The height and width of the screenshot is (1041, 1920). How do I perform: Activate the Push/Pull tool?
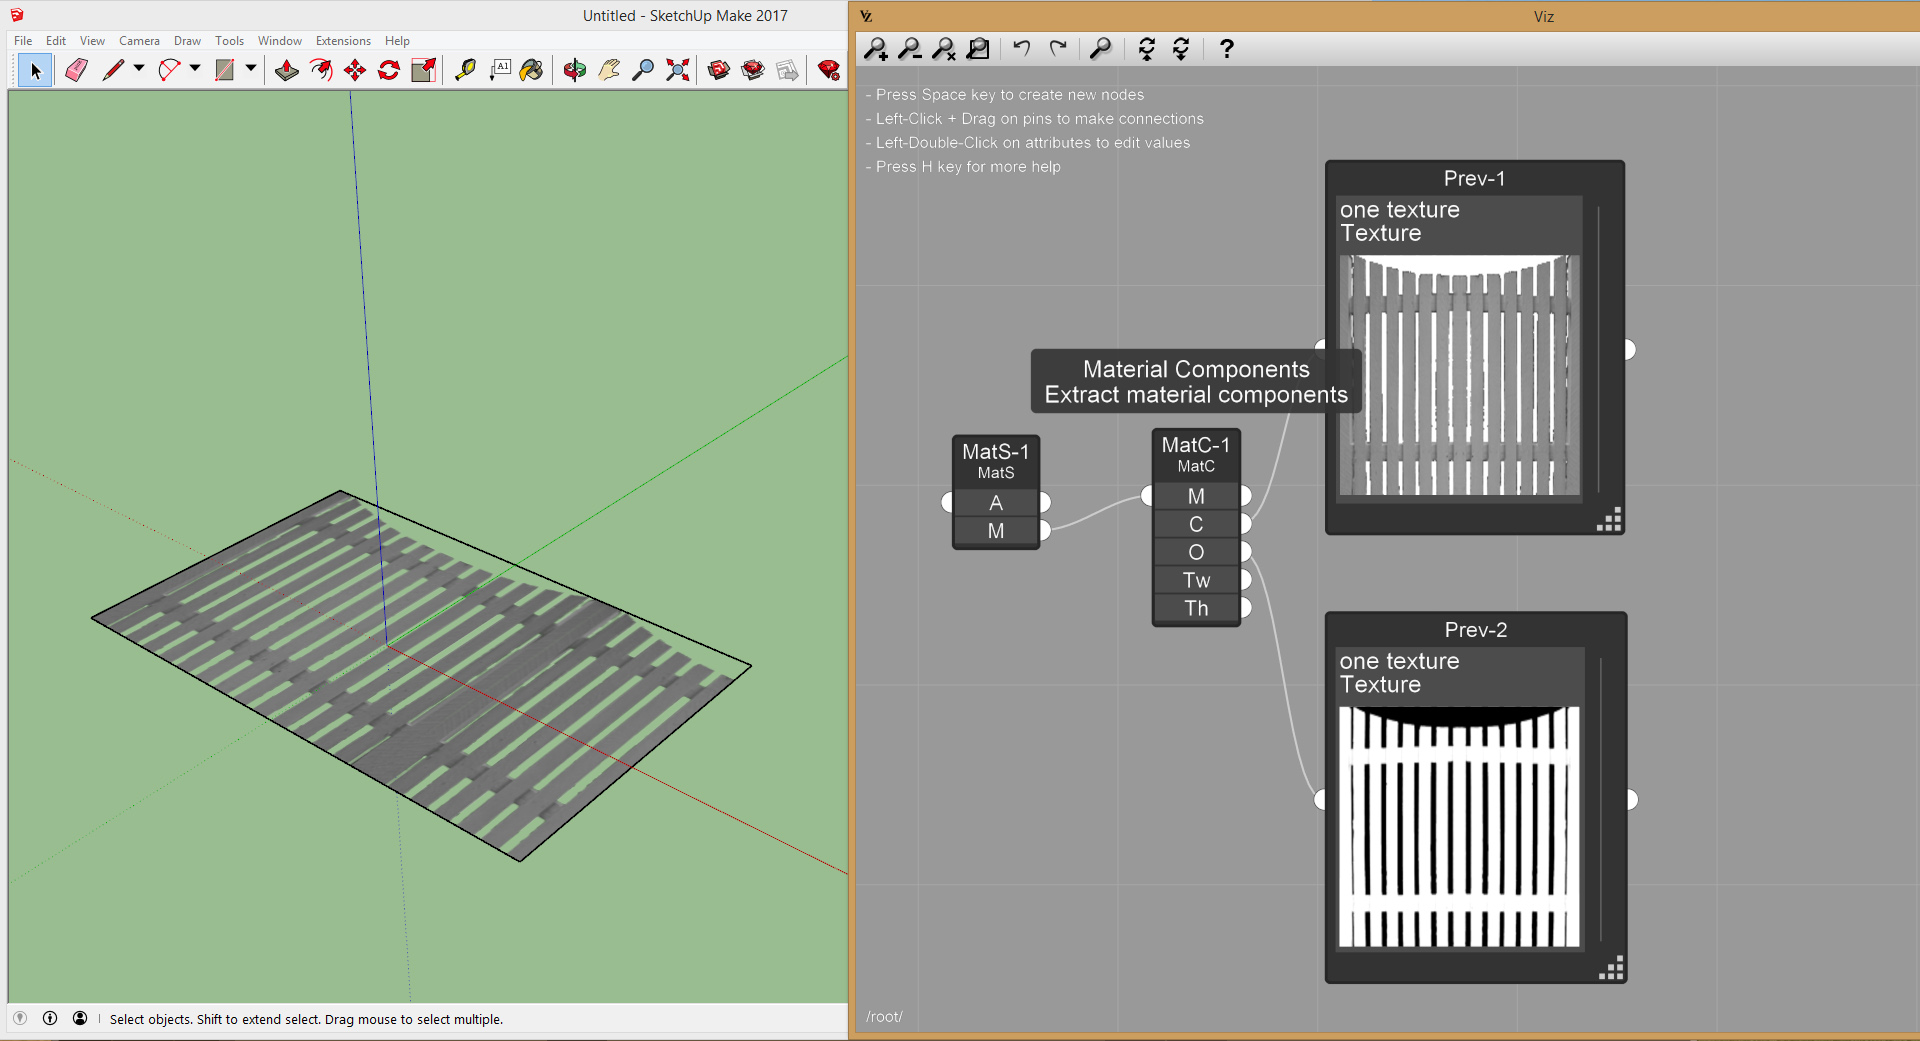click(x=287, y=70)
